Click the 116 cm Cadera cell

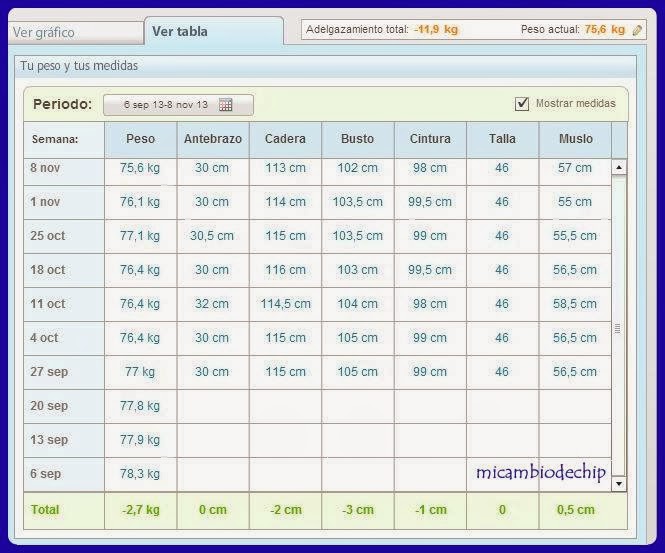(x=285, y=270)
